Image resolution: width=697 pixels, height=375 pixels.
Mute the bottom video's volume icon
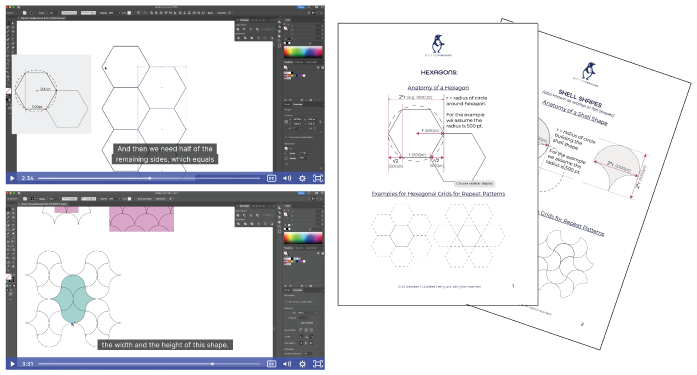[287, 364]
